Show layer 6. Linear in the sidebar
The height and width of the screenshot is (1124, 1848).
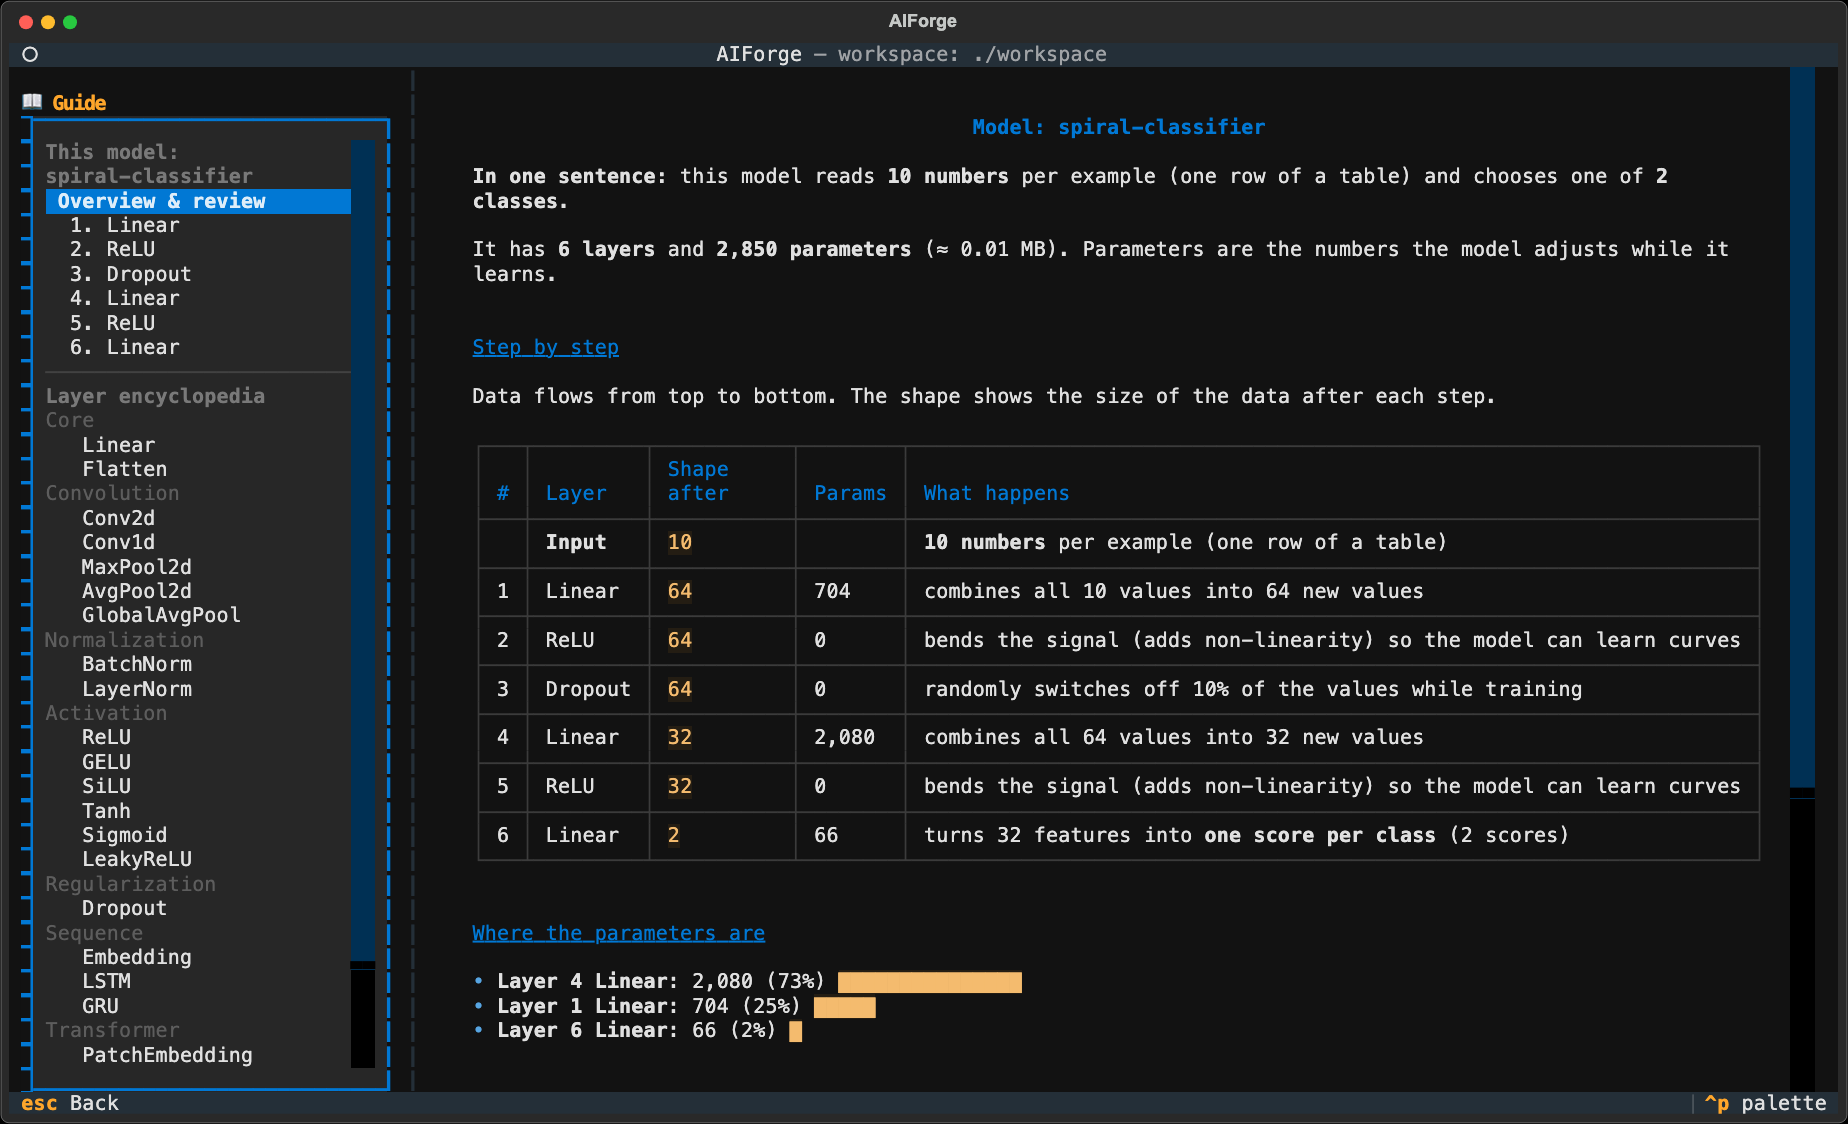click(125, 347)
